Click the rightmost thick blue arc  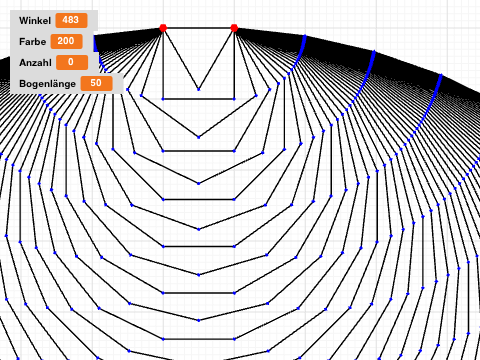[x=430, y=102]
